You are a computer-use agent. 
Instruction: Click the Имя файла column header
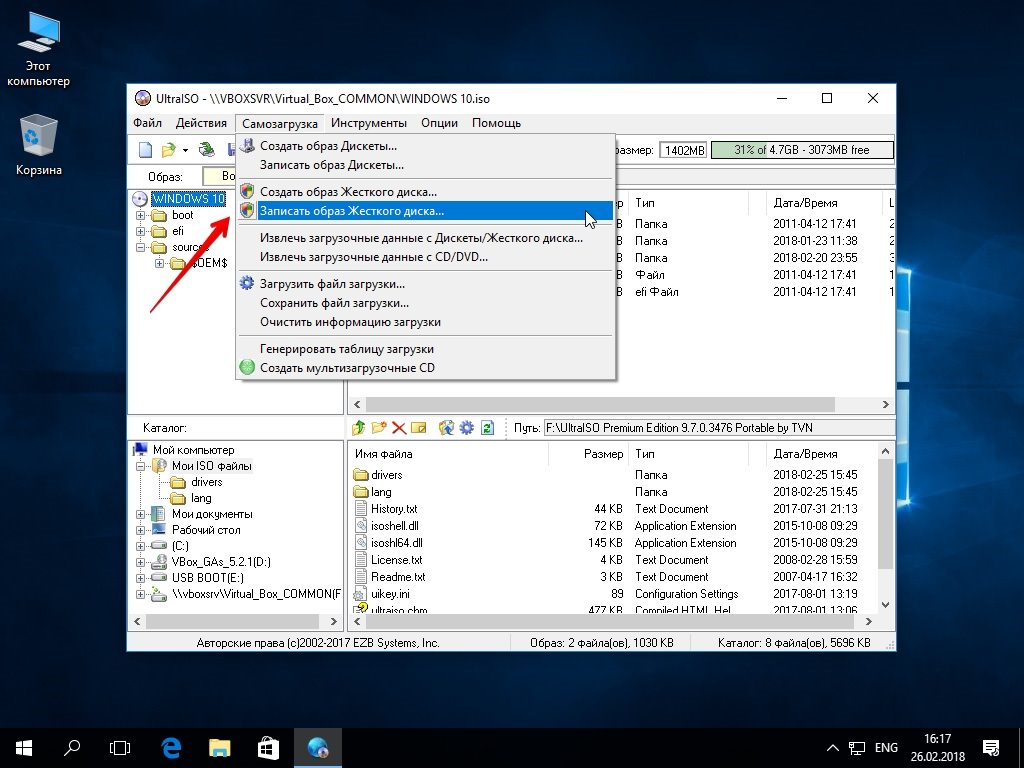[449, 454]
